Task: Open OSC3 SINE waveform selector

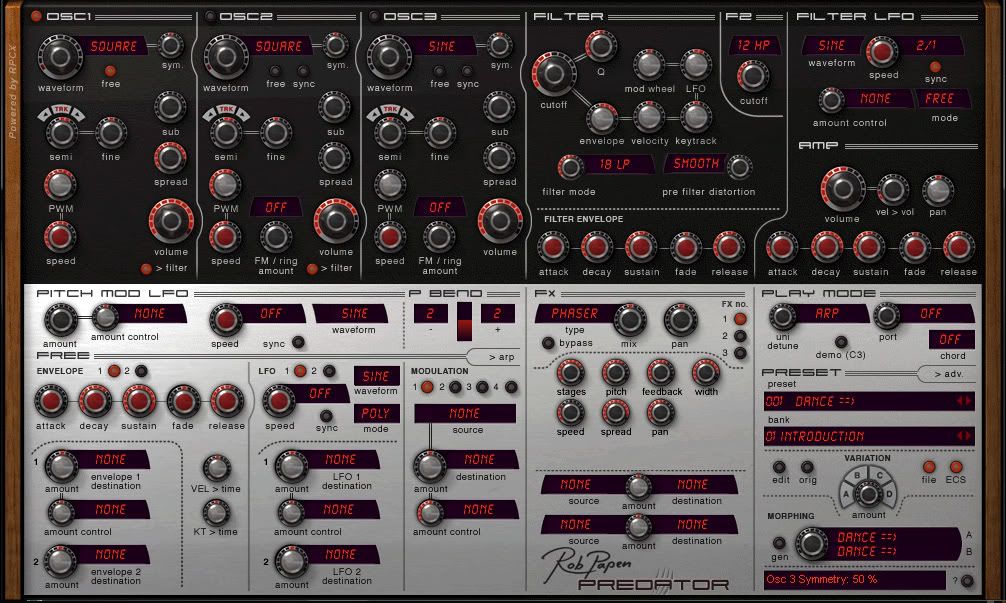Action: pos(441,46)
